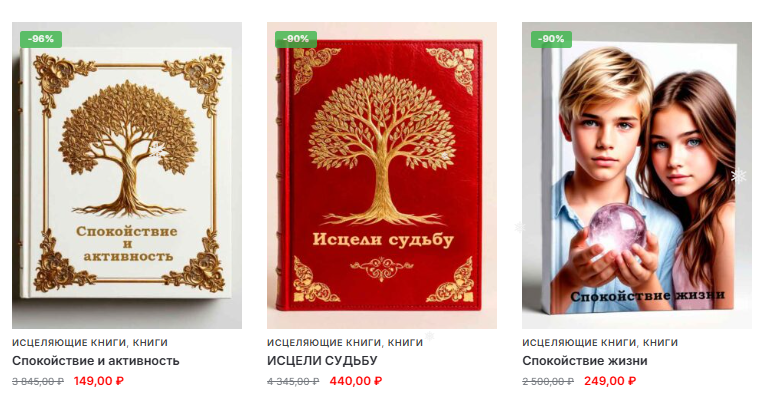Select 'ИСЦЕЛЯЮЩИЕ КНИГИ' category under 'Спокойствие жизни'
This screenshot has width=778, height=410.
[579, 342]
